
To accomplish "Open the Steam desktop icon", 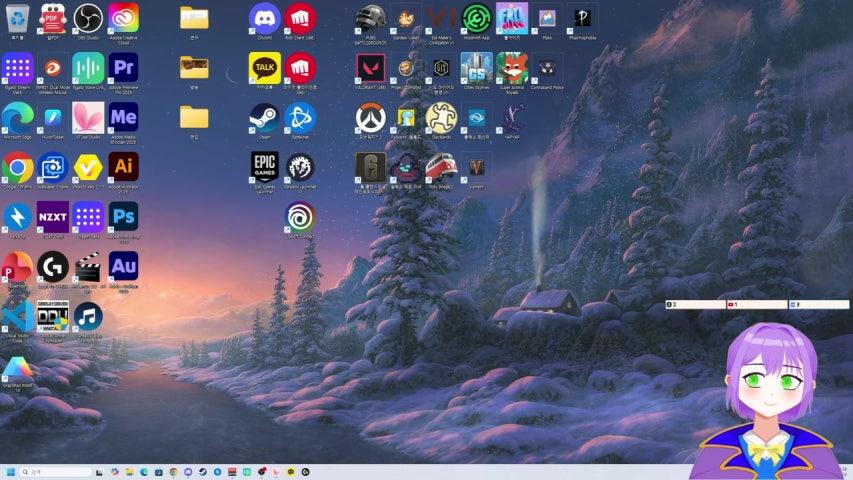I will point(264,118).
